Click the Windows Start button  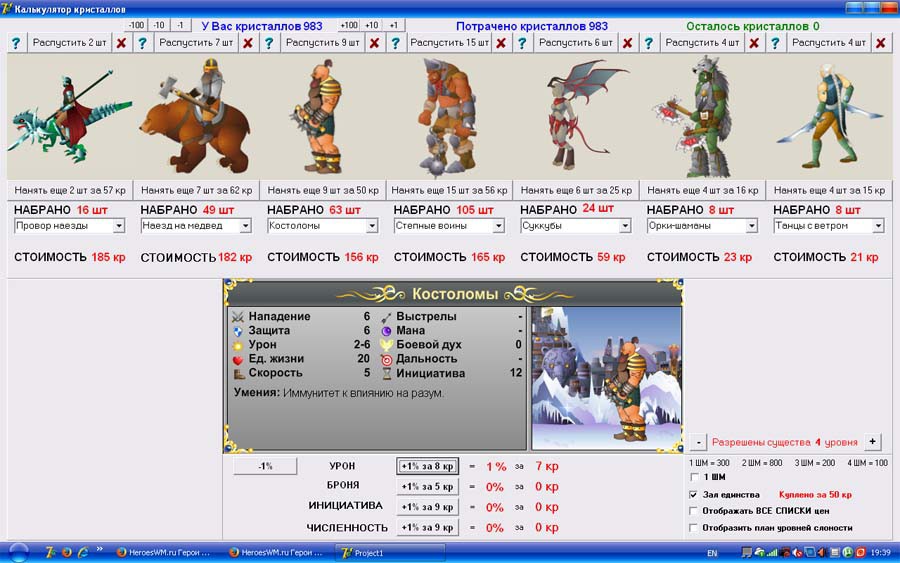18,553
